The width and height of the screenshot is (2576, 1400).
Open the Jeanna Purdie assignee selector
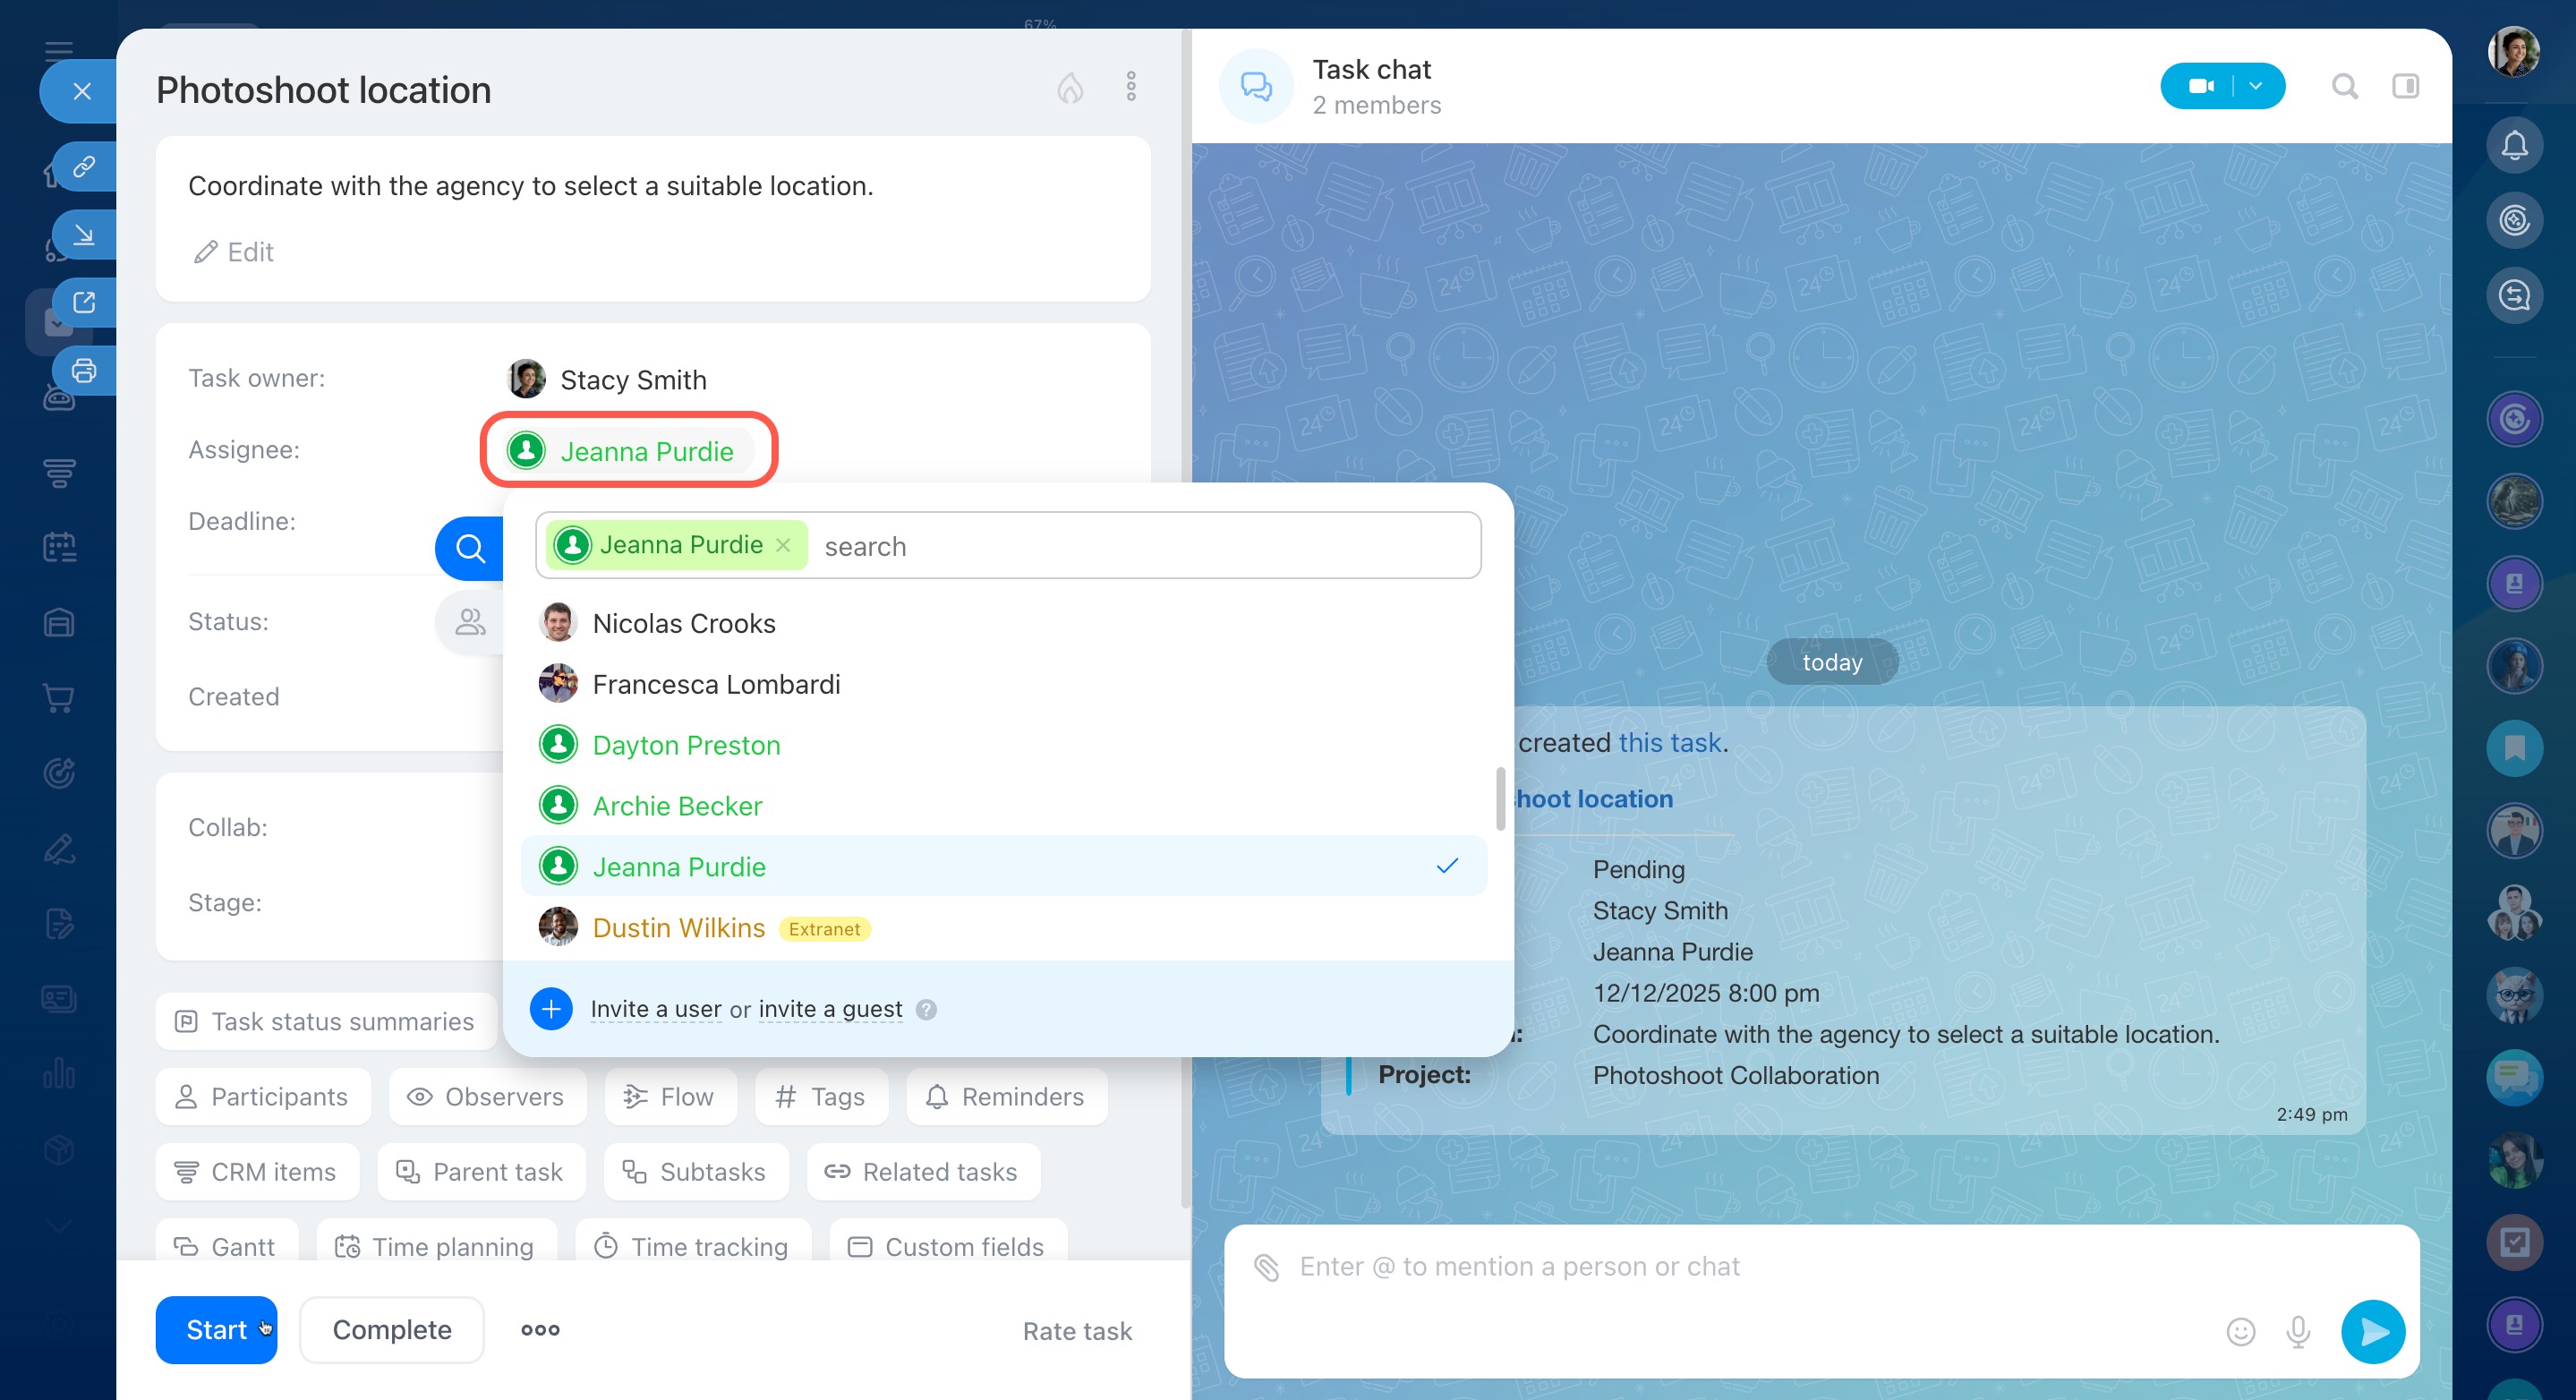(645, 451)
